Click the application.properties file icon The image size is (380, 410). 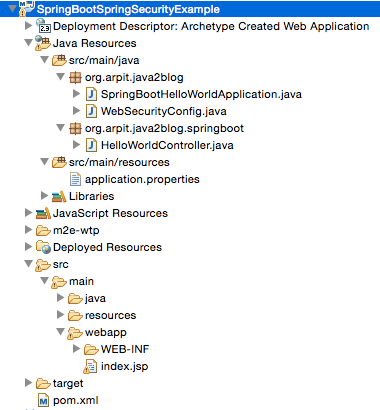coord(75,179)
